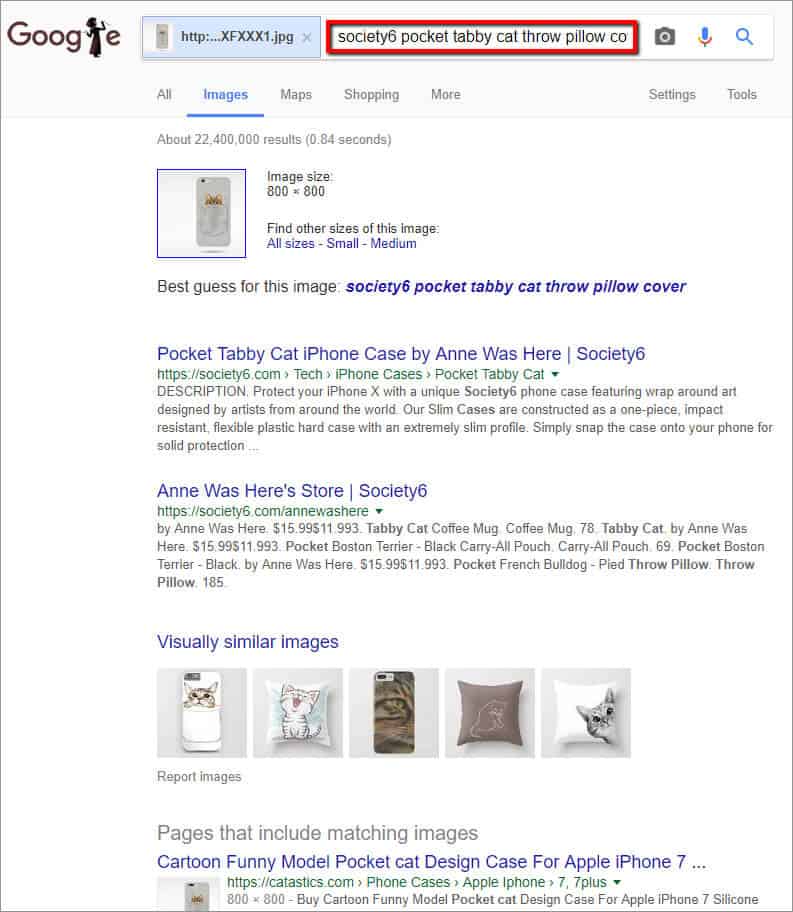
Task: Click the small phone case preview thumbnail
Action: tap(201, 213)
